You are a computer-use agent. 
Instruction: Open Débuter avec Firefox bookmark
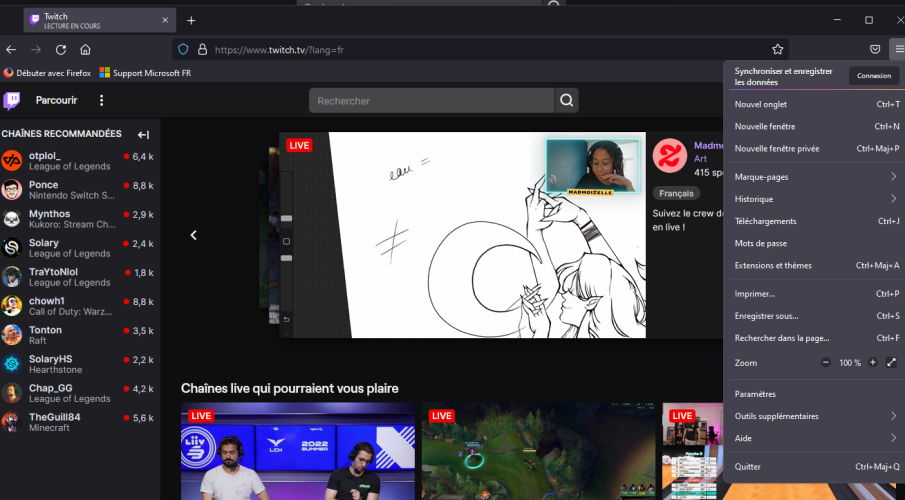tap(47, 73)
